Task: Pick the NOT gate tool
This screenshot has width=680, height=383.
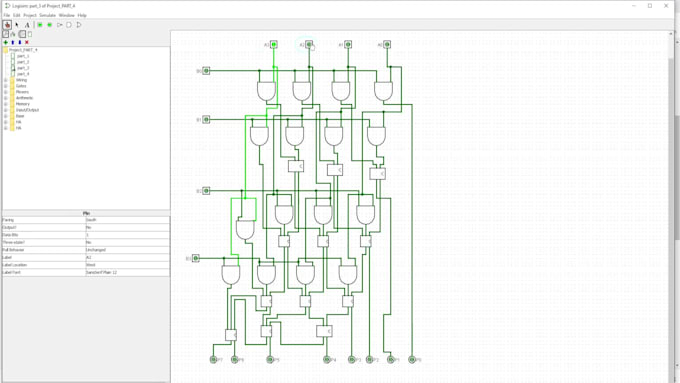Action: pos(59,25)
